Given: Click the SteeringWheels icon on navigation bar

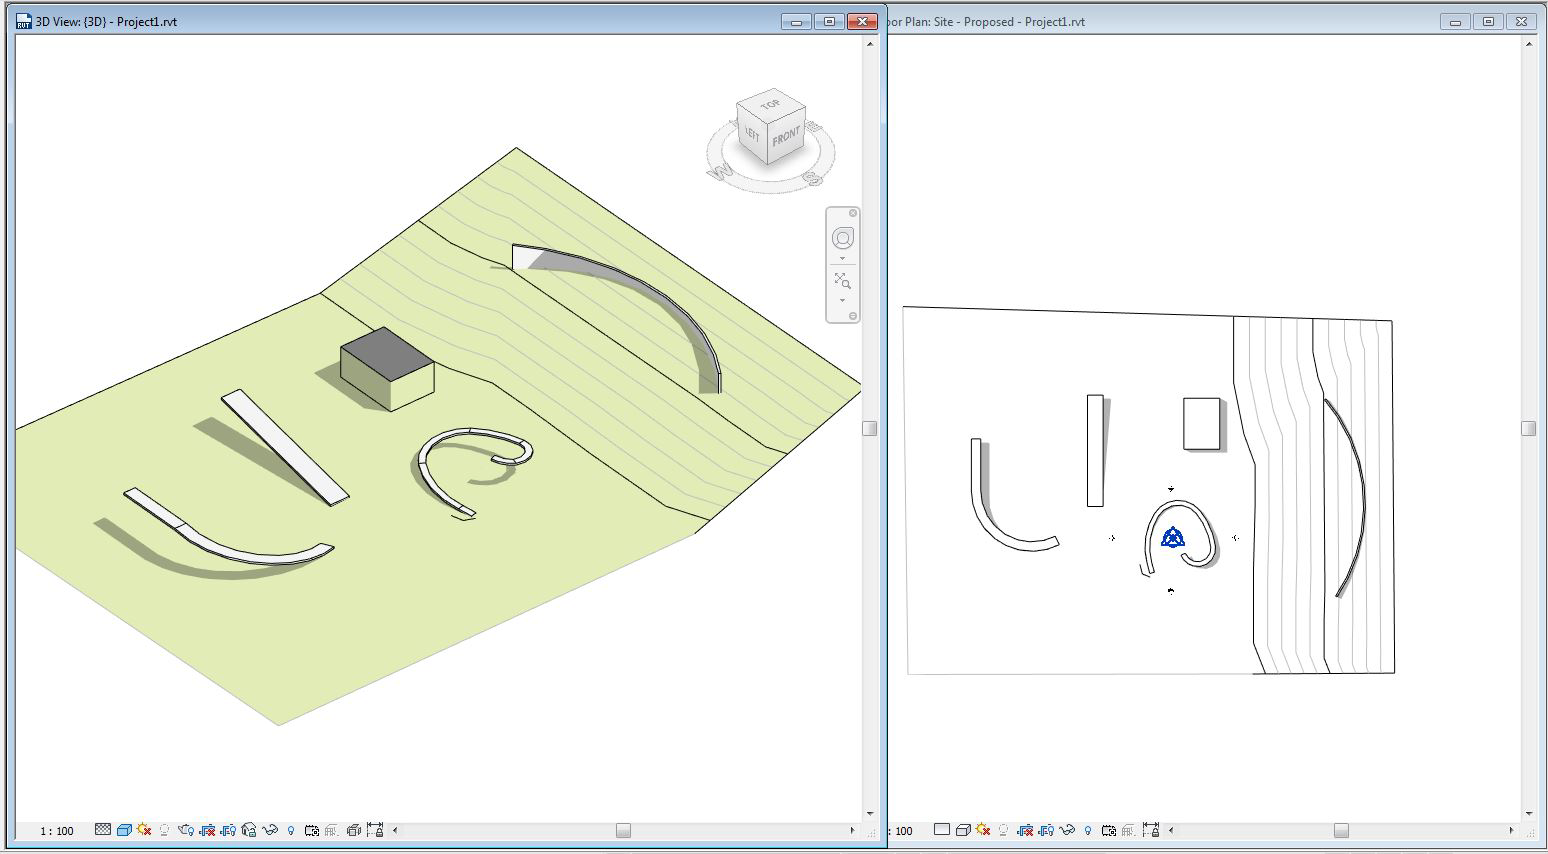Looking at the screenshot, I should click(843, 237).
